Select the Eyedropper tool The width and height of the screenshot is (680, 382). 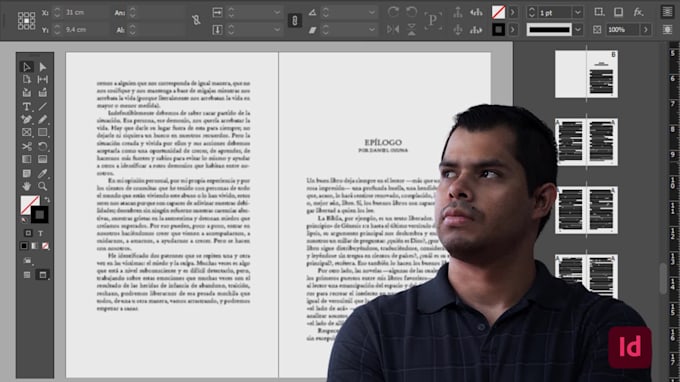pos(42,173)
